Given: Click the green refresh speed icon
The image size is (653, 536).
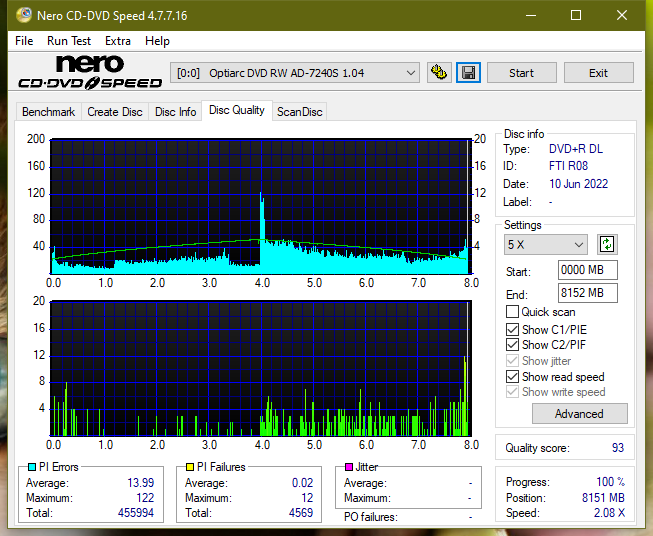Looking at the screenshot, I should tap(607, 244).
